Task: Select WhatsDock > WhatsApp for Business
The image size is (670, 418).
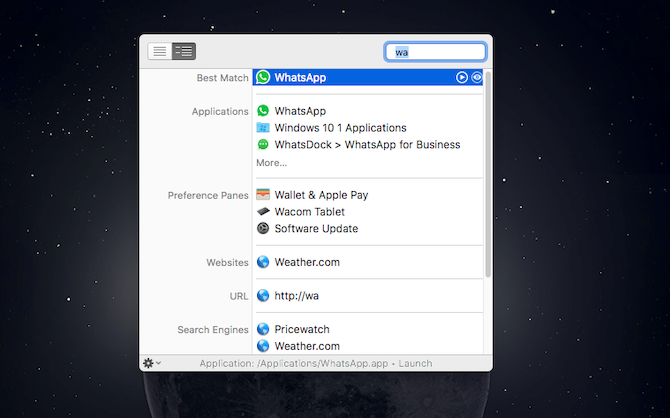Action: point(367,144)
